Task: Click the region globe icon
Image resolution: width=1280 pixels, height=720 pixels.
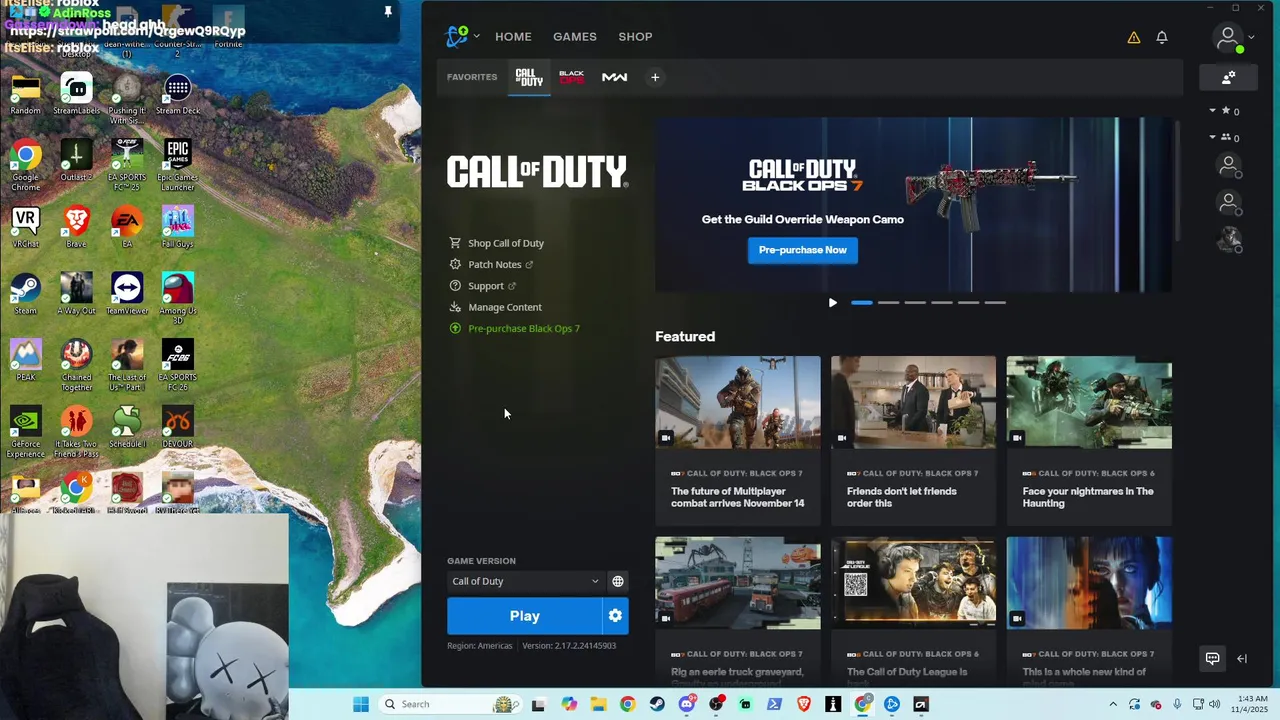Action: click(618, 581)
